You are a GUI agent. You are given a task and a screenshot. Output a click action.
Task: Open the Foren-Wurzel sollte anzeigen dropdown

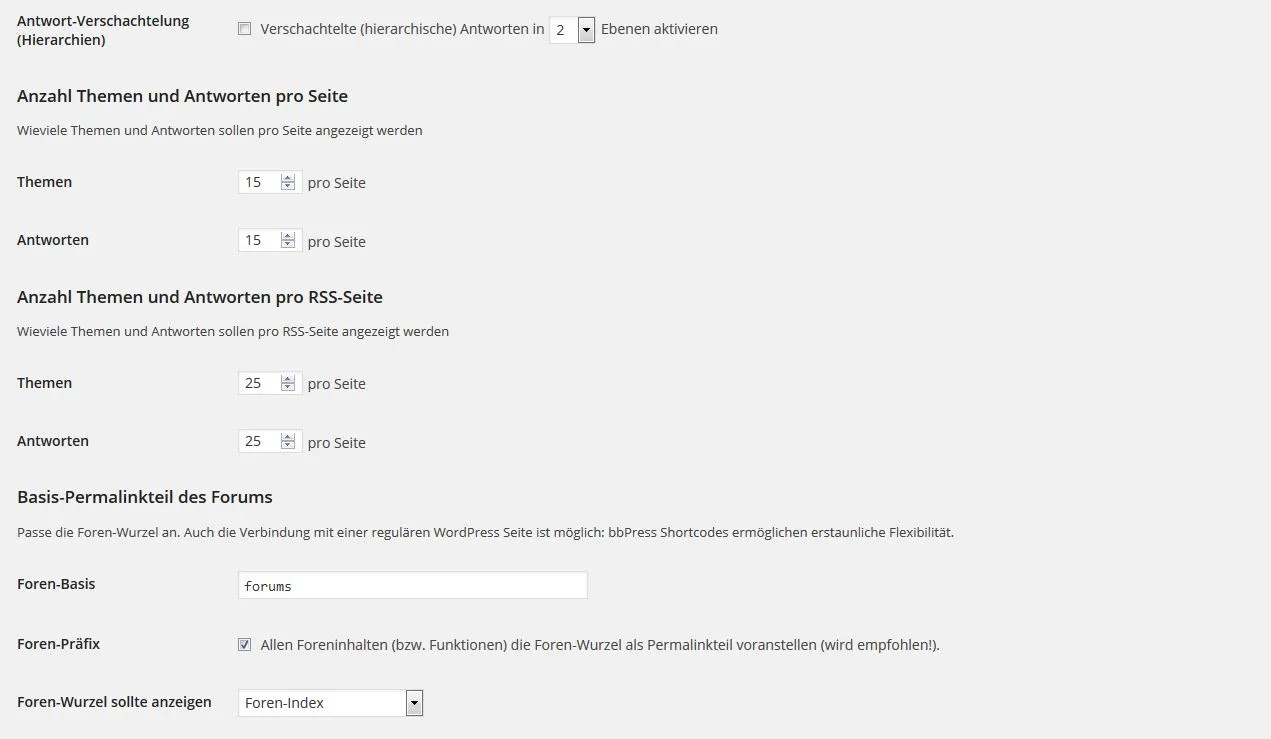point(331,703)
